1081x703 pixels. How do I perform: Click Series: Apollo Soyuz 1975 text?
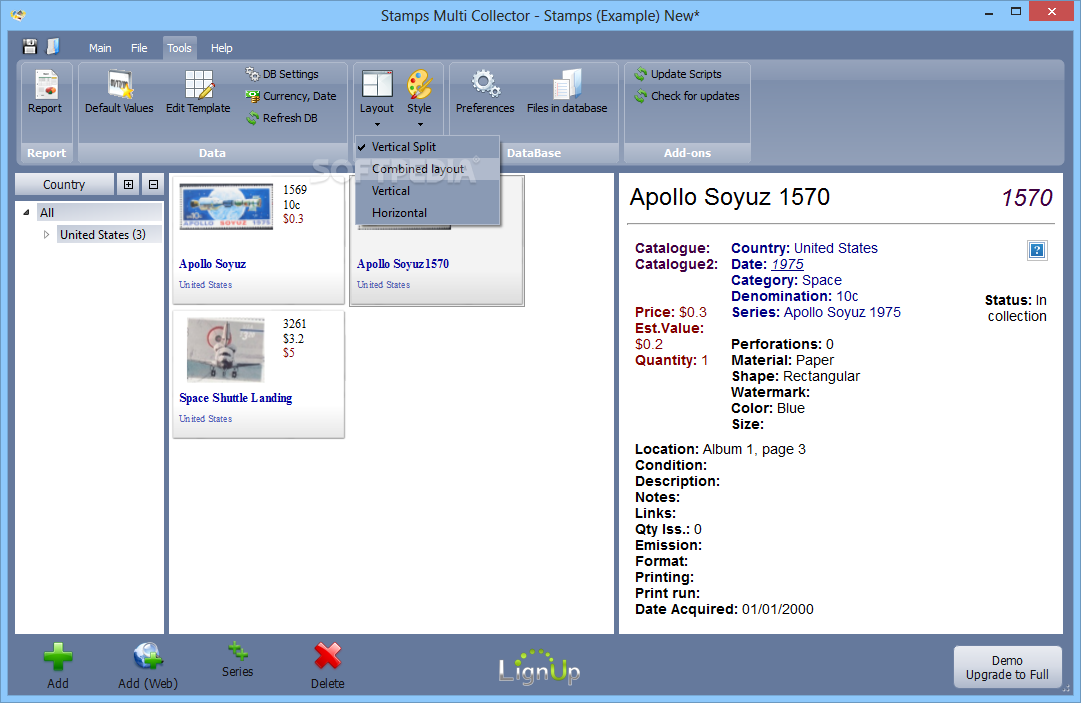coord(816,312)
